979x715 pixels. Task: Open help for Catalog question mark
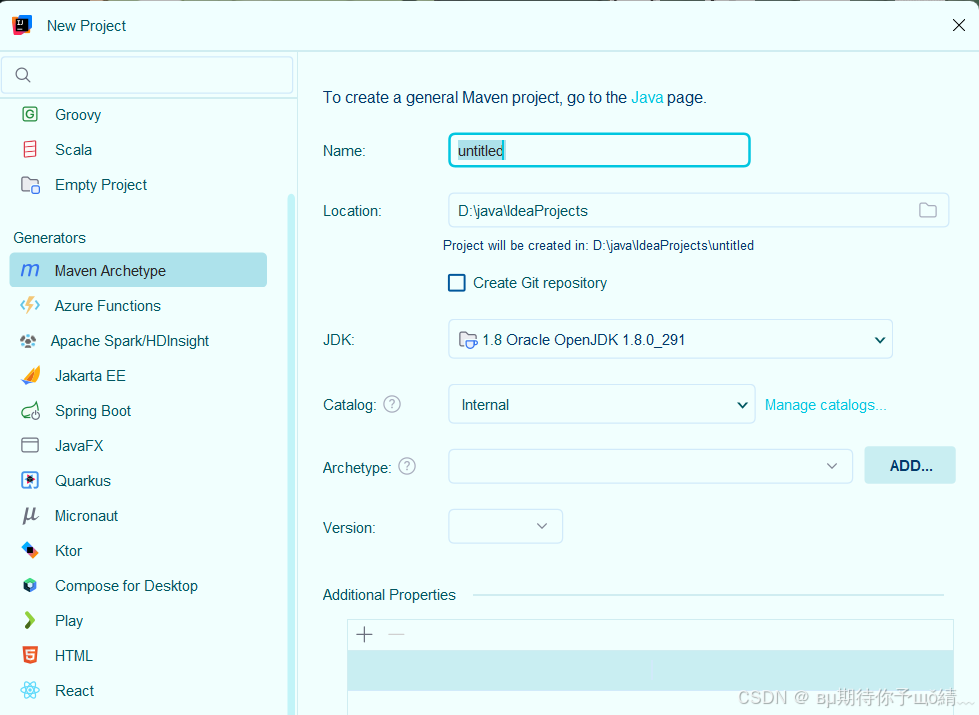tap(391, 404)
